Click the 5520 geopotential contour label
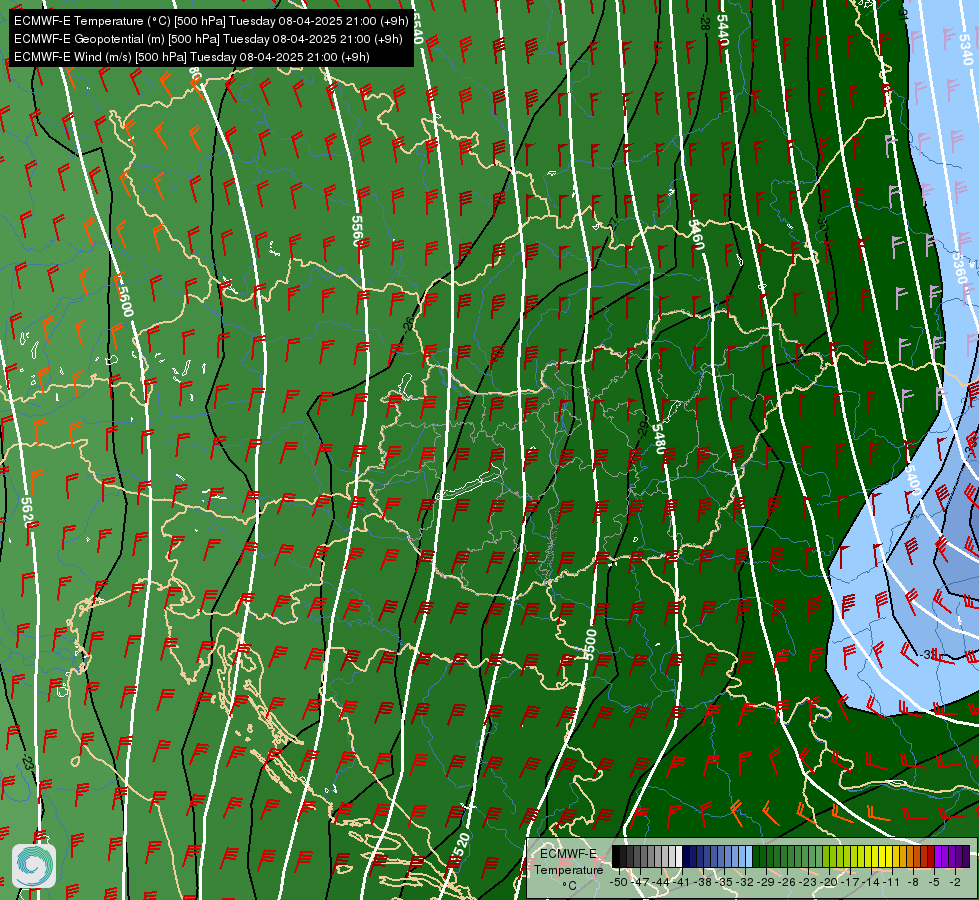 click(460, 851)
